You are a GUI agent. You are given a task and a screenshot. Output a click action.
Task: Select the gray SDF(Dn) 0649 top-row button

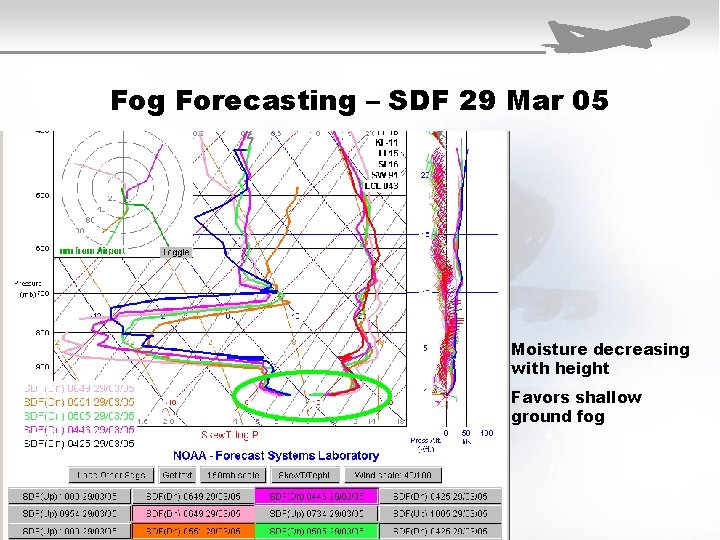(x=193, y=496)
